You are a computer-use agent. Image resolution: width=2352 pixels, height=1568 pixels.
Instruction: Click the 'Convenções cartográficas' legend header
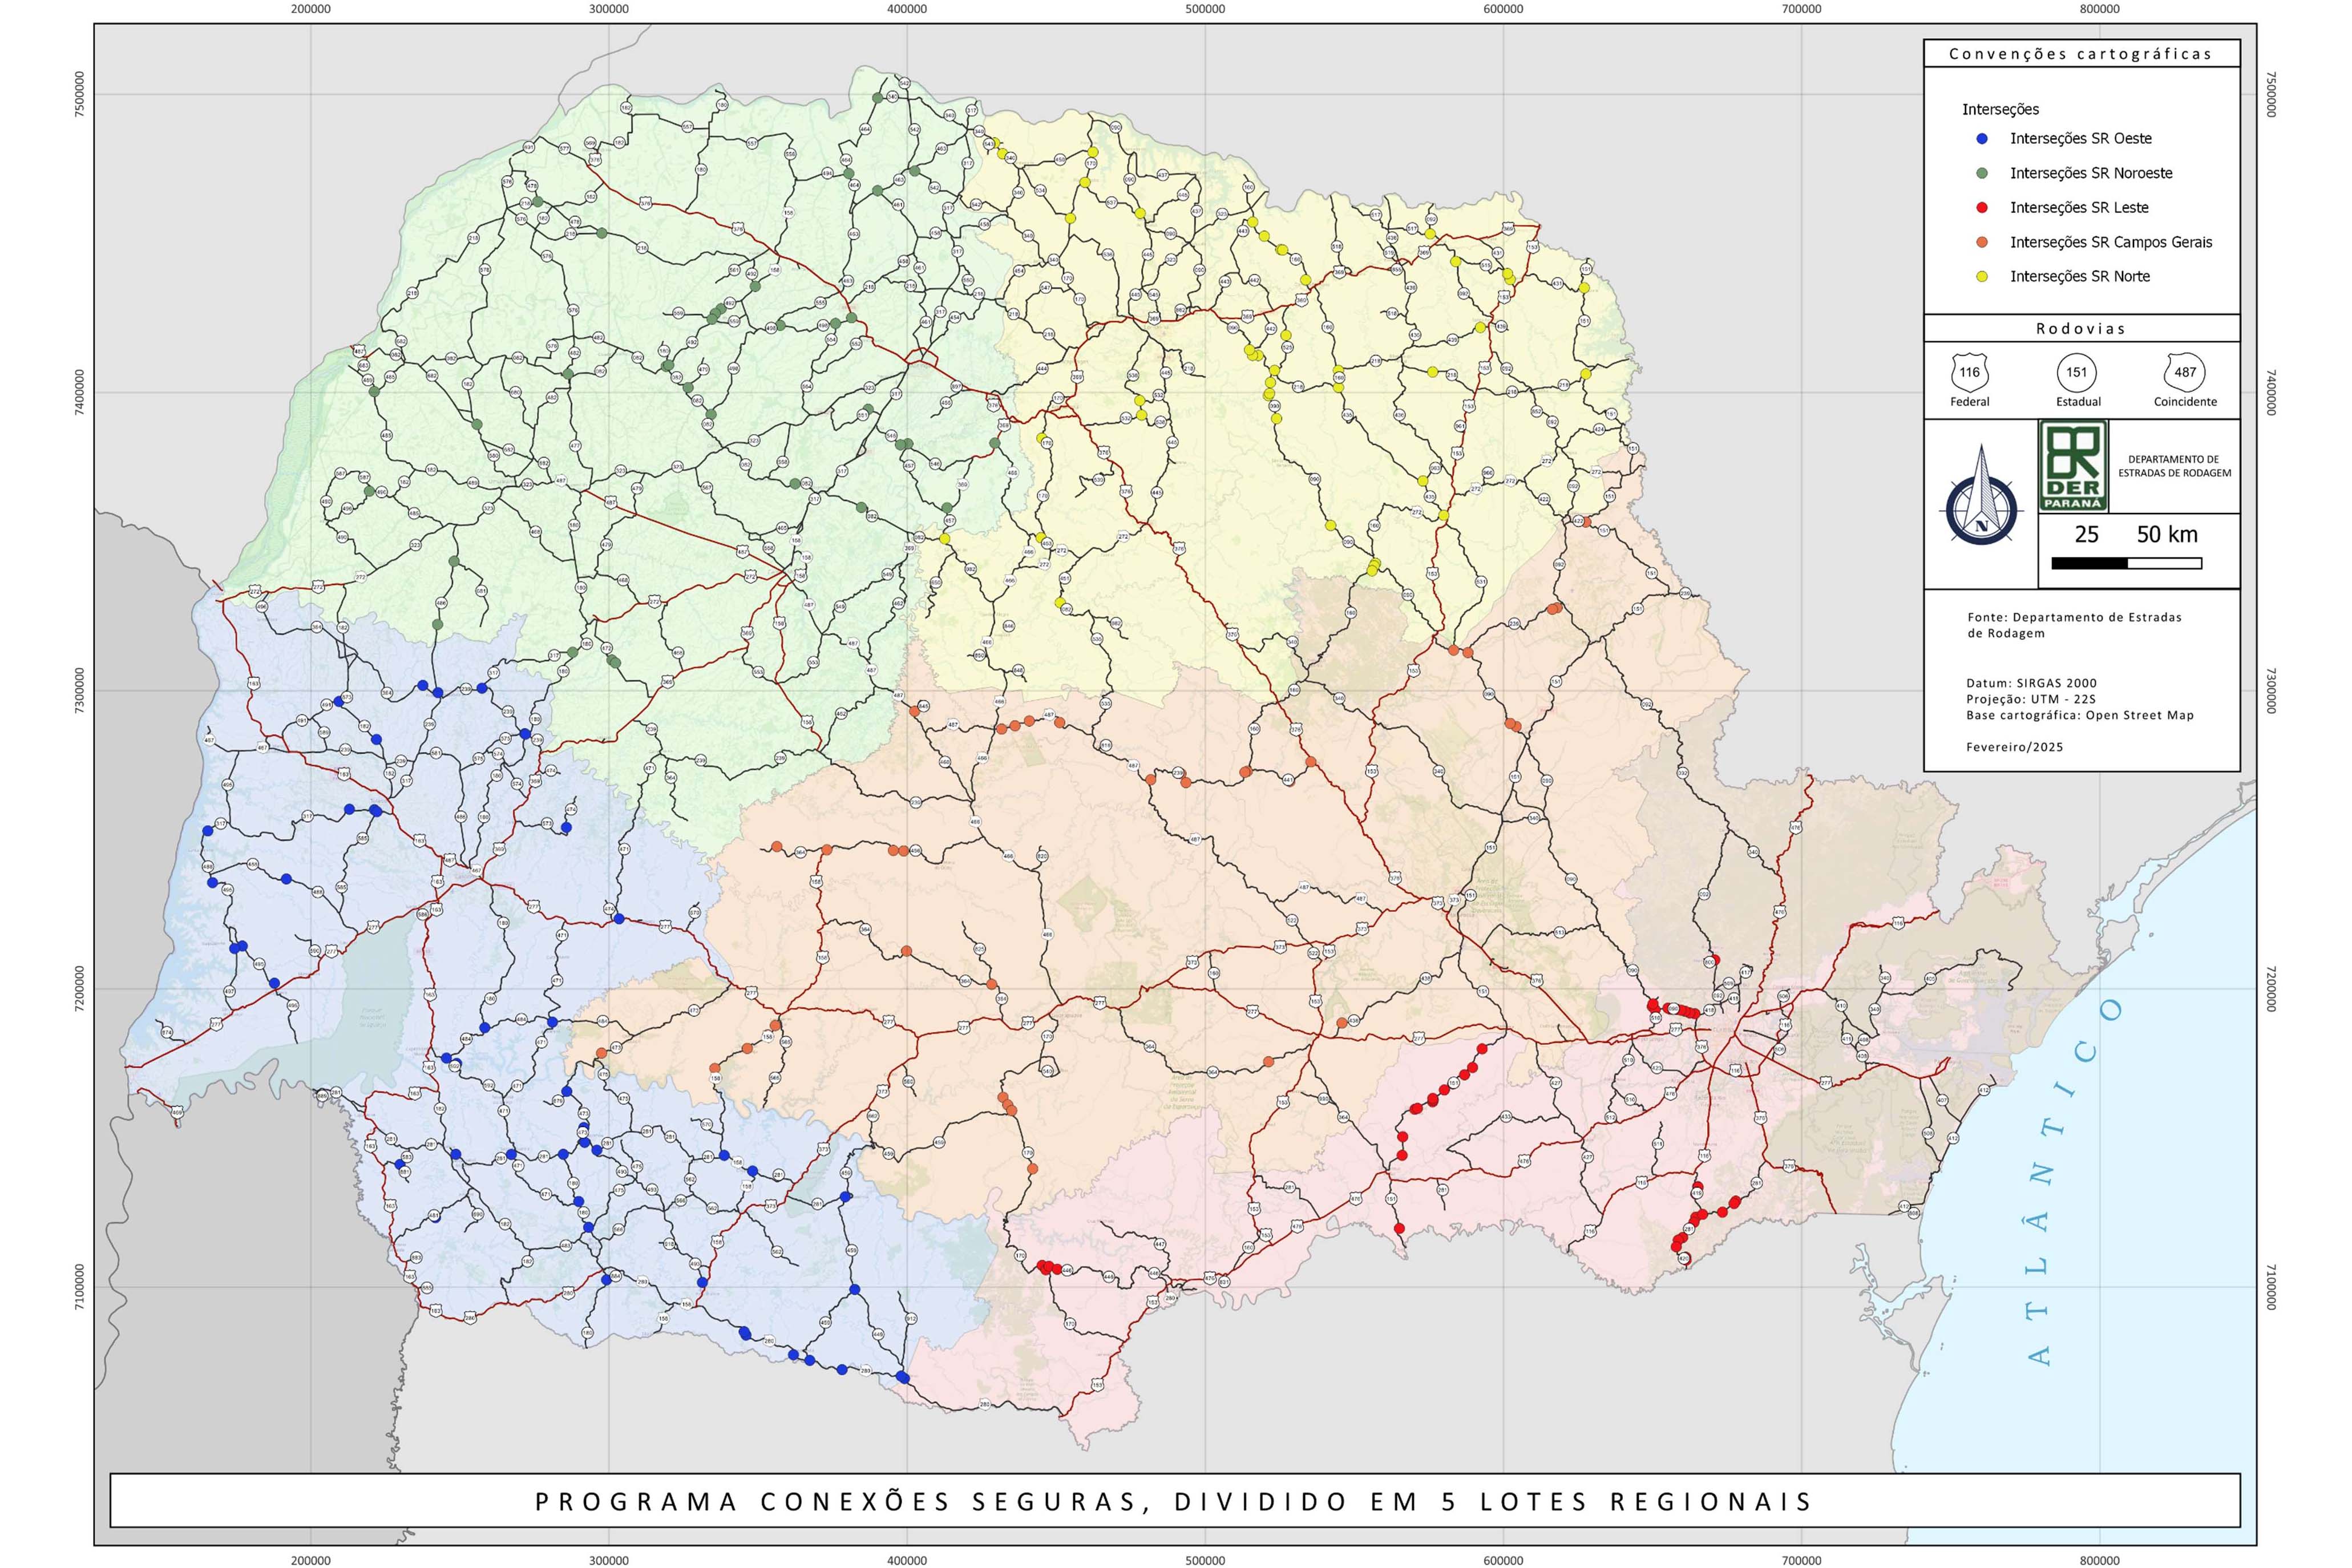pyautogui.click(x=2080, y=54)
